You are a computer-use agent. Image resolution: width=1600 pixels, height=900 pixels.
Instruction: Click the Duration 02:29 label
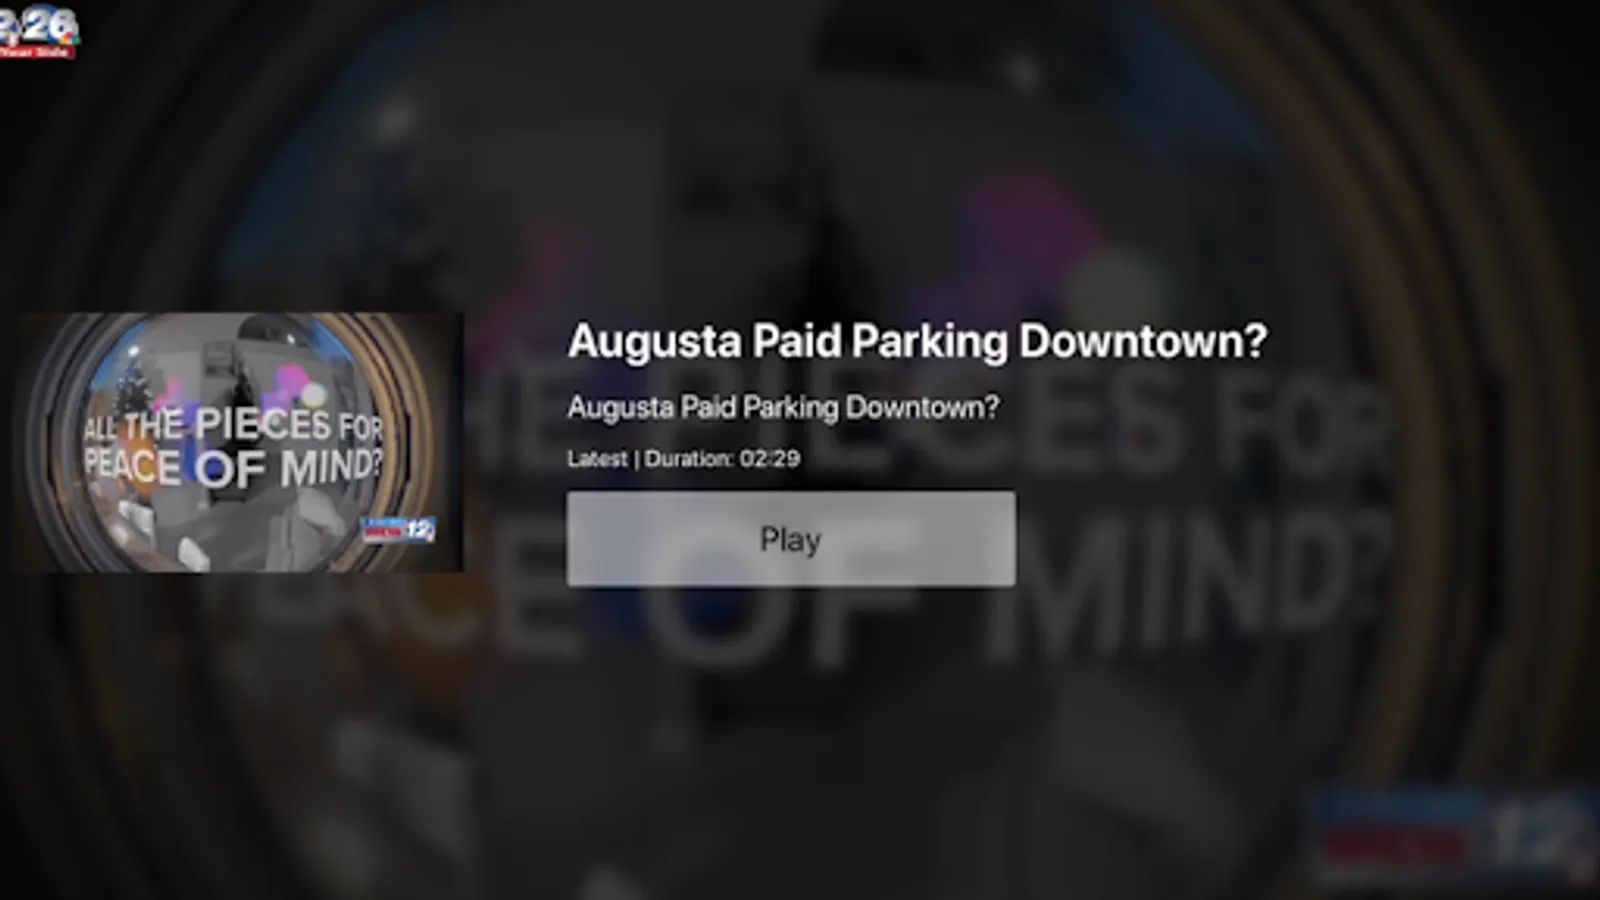(722, 458)
